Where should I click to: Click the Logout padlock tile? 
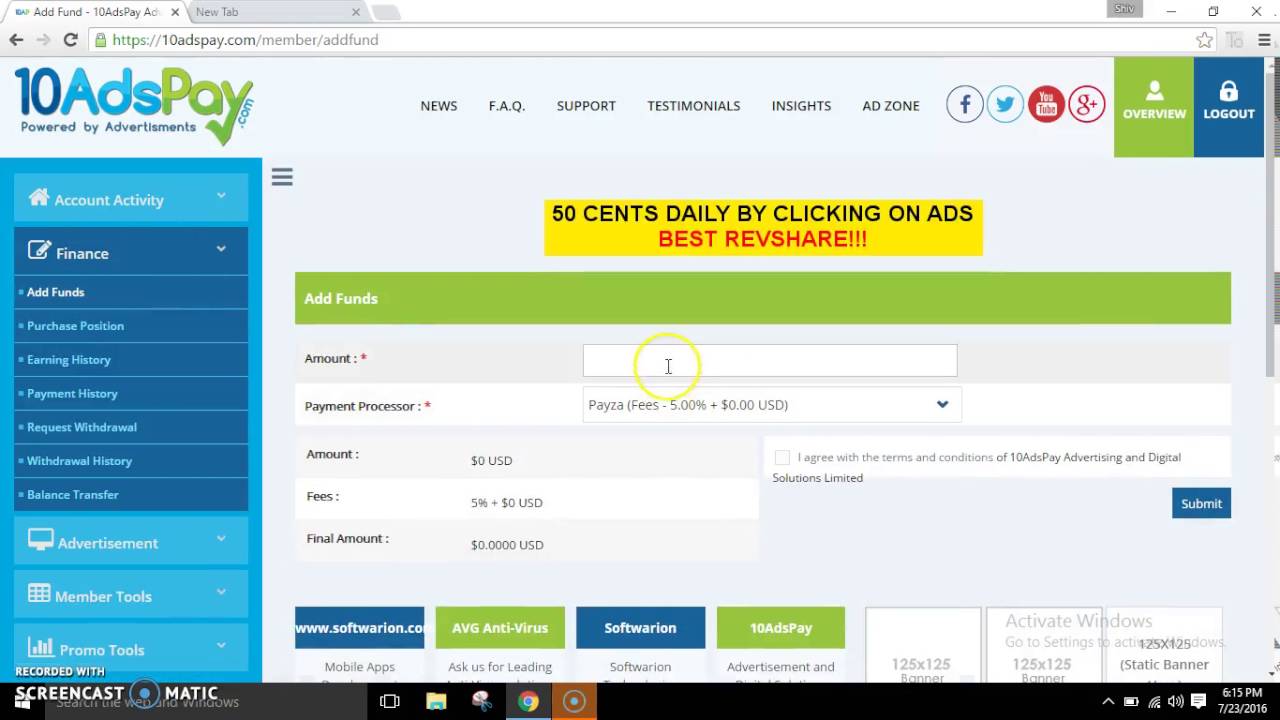[1229, 107]
